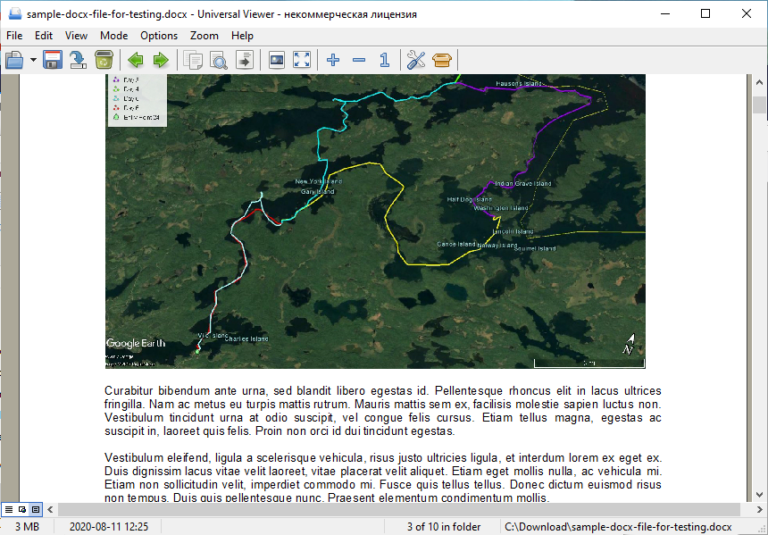Screen dimensions: 768x535
Task: Toggle full screen mode icon
Action: (x=302, y=60)
